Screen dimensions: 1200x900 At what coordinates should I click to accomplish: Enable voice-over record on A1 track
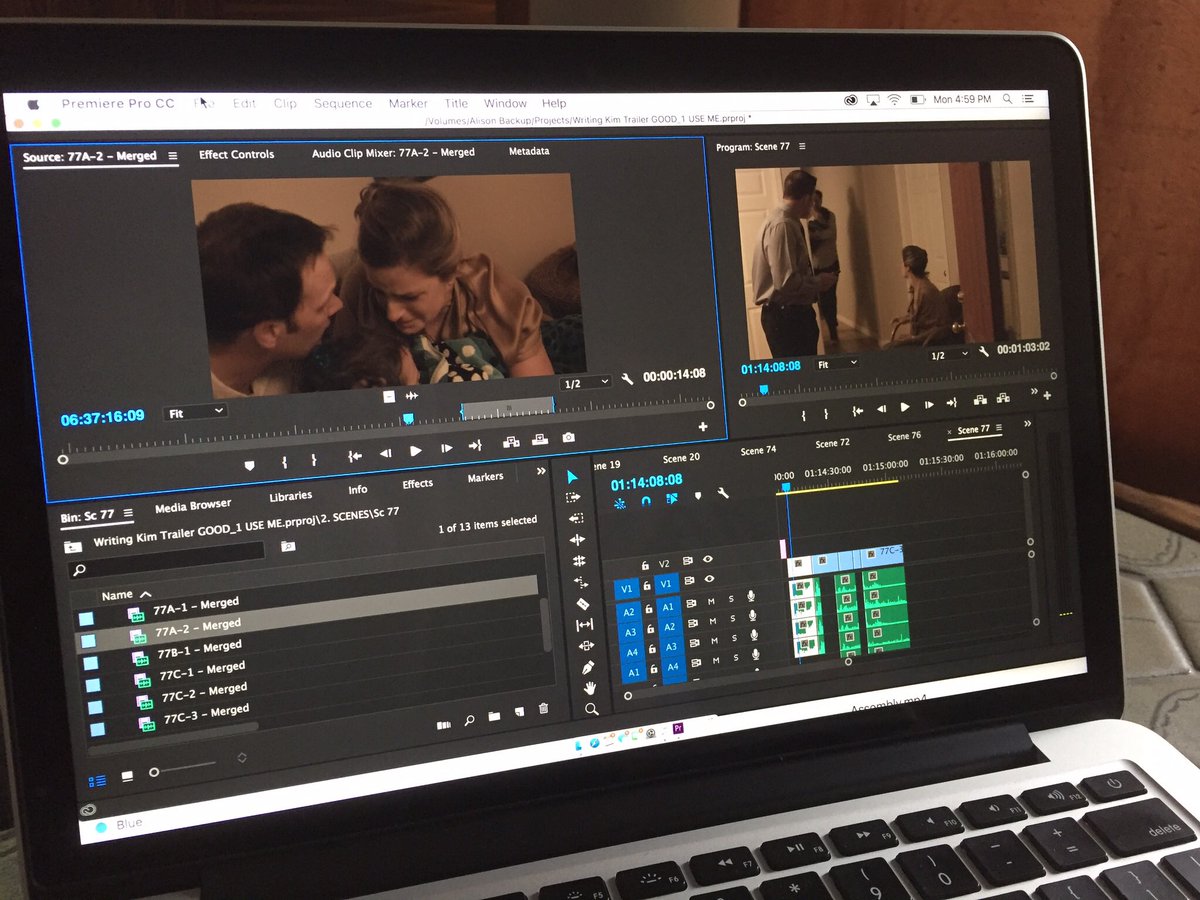click(751, 595)
